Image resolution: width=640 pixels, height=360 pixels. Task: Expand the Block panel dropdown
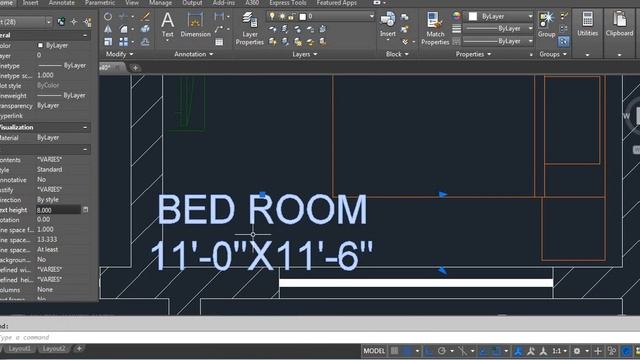(397, 54)
